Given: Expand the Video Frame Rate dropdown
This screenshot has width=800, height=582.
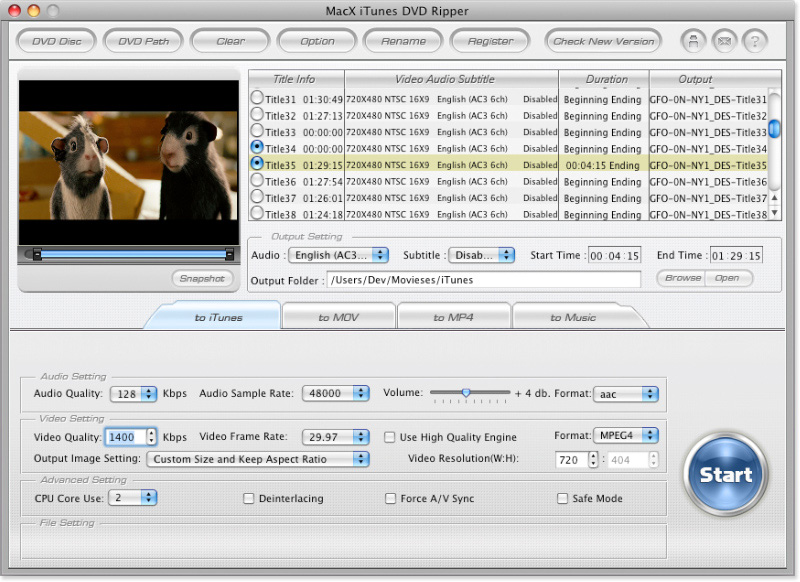Looking at the screenshot, I should coord(336,437).
